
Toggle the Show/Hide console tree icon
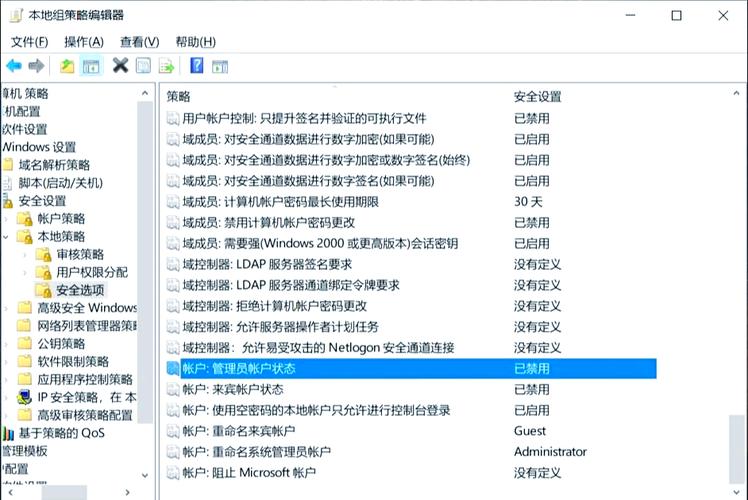click(x=91, y=66)
